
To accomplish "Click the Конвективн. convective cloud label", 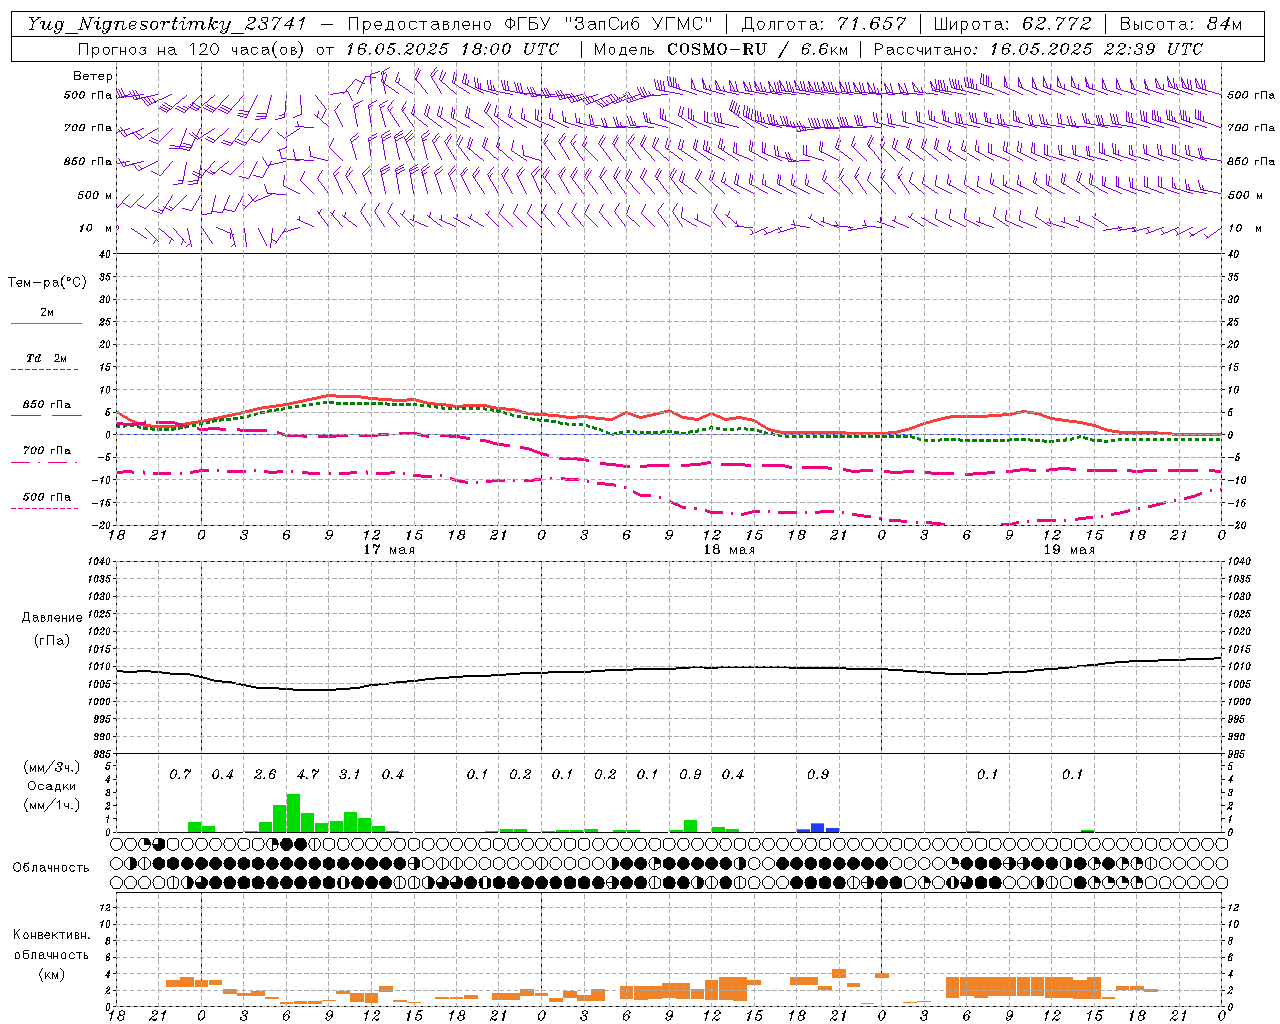I will 51,935.
